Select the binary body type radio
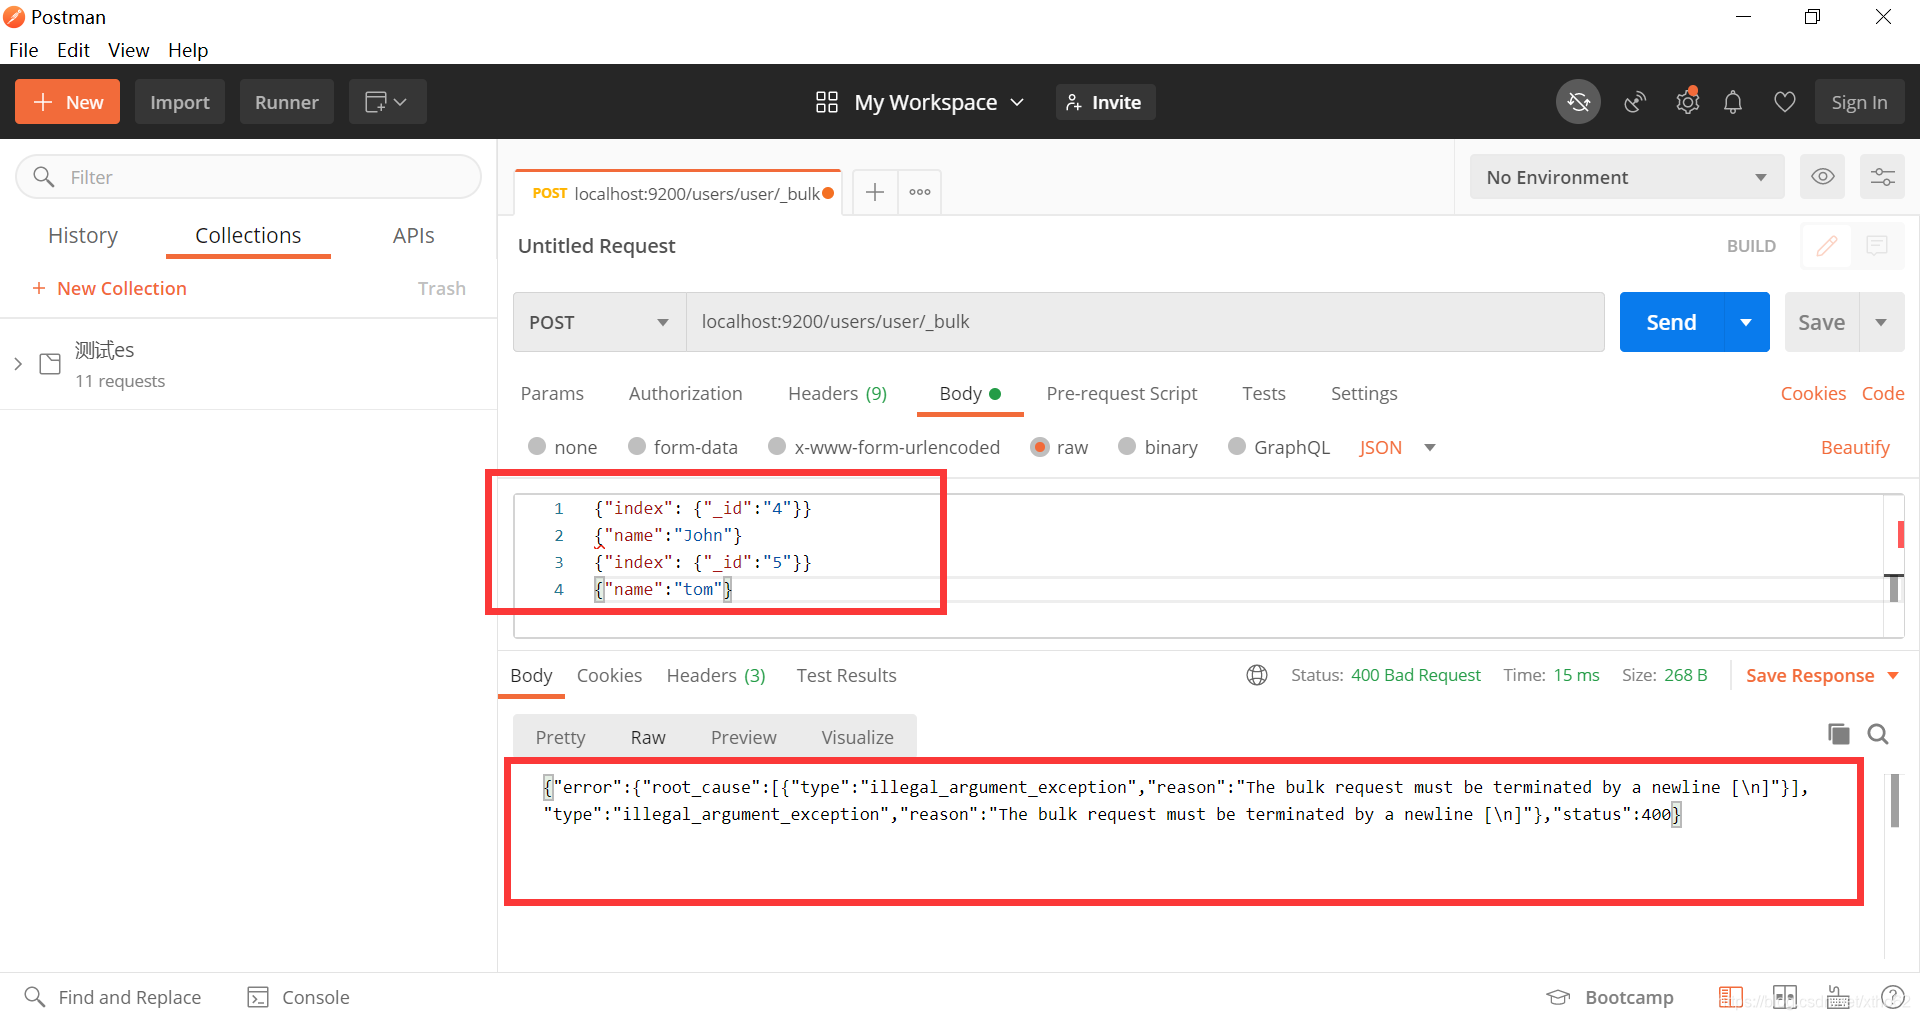The image size is (1920, 1020). click(1127, 447)
